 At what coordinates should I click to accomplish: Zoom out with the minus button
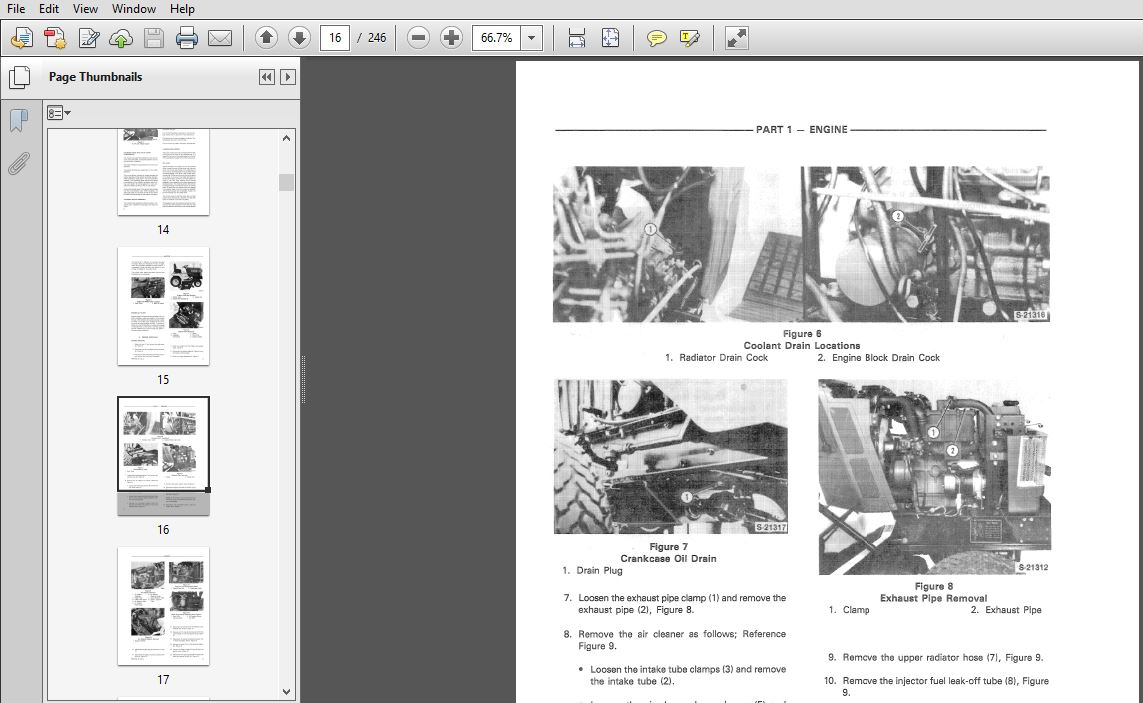(418, 38)
